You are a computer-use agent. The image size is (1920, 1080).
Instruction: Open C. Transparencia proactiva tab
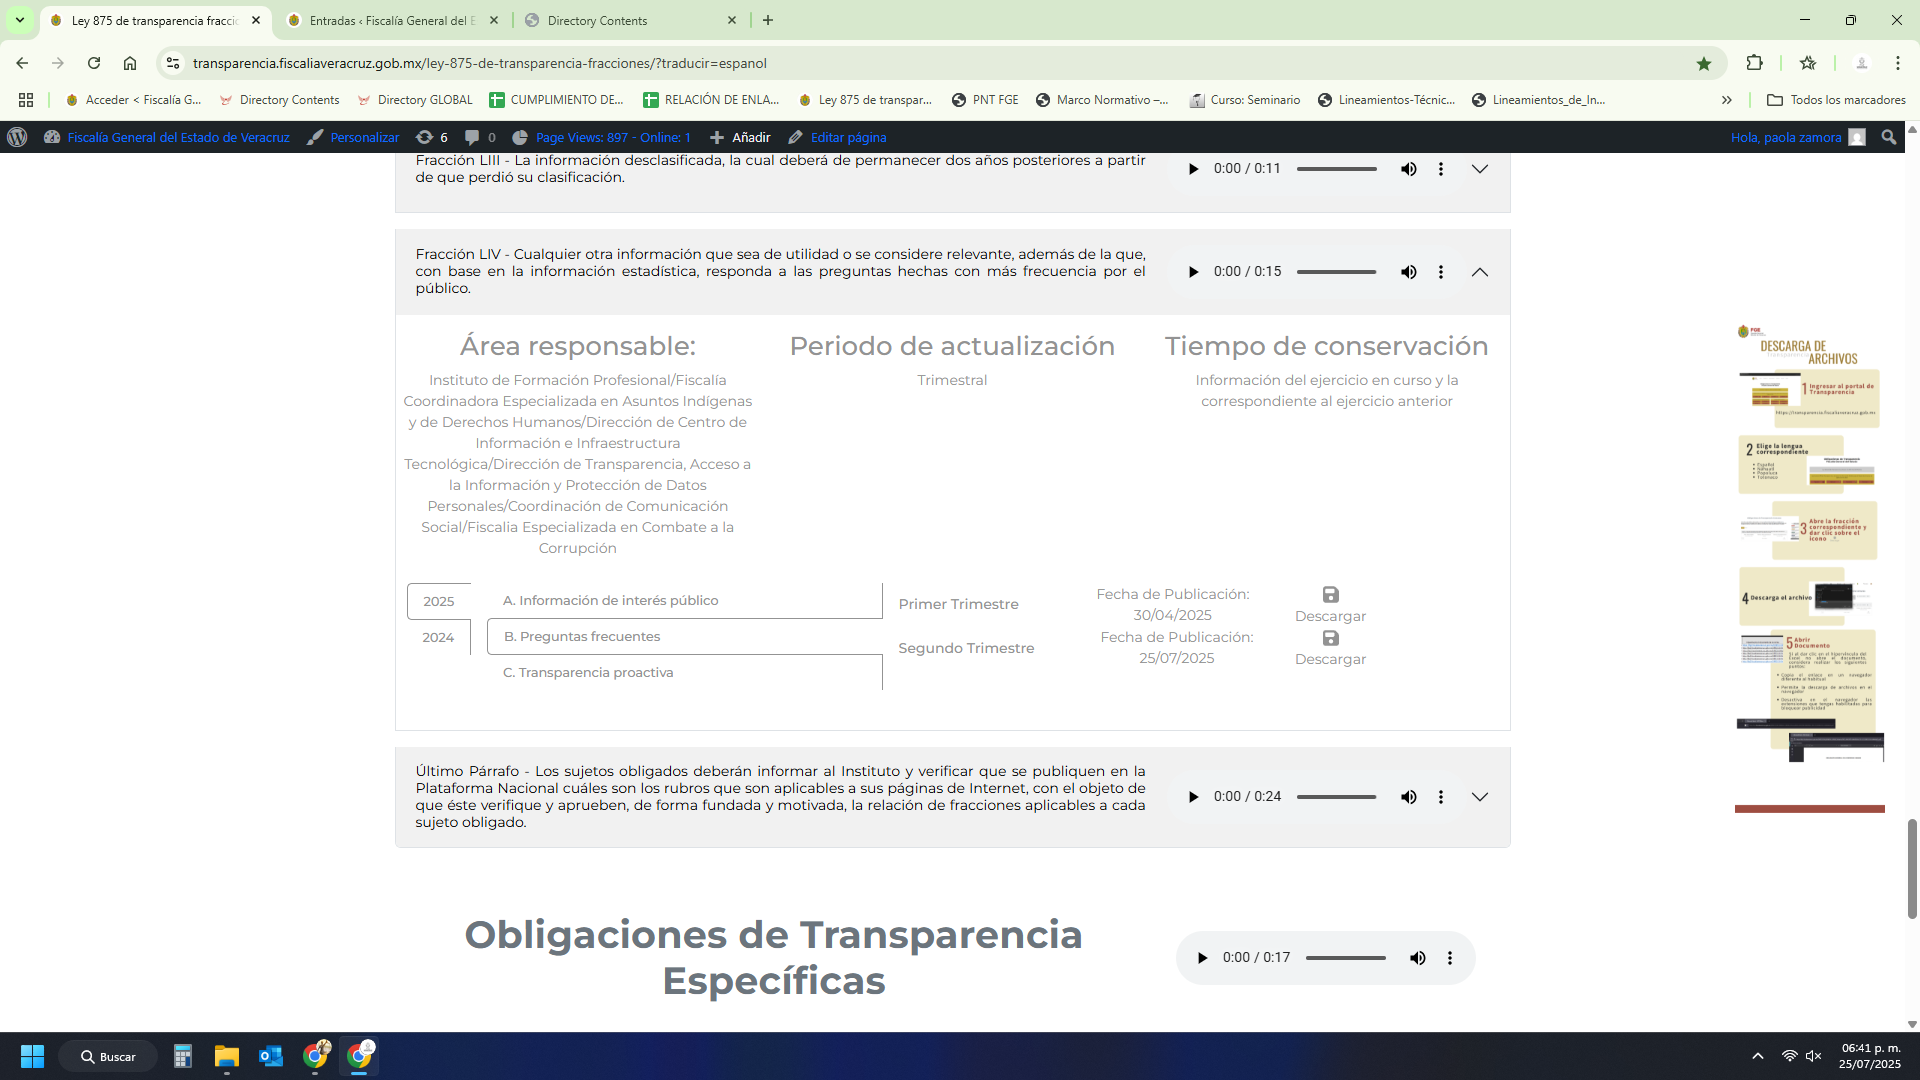tap(588, 673)
